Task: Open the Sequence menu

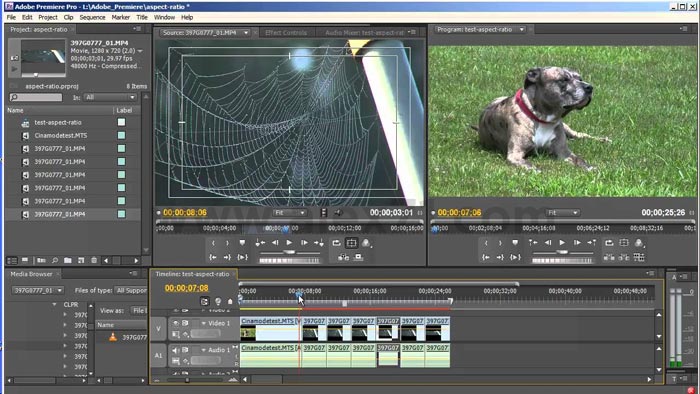Action: tap(92, 17)
